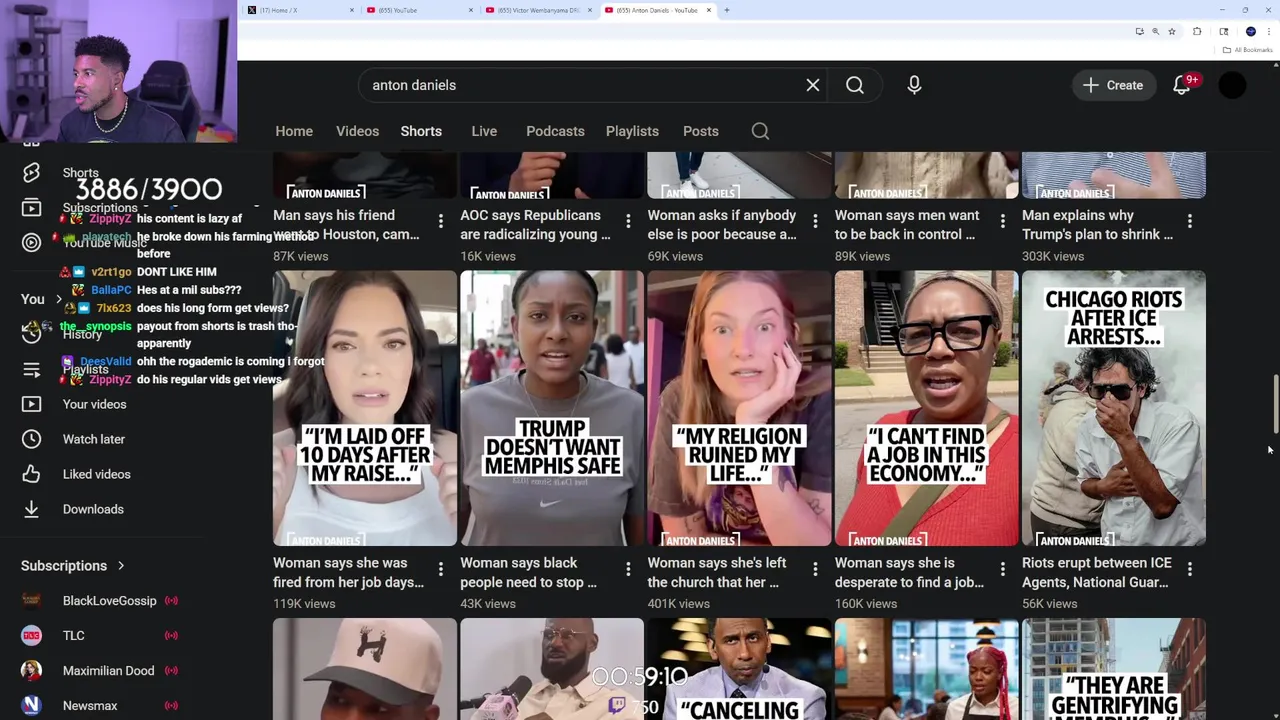
Task: Open "Woman says she was fired from her job" title
Action: (348, 573)
